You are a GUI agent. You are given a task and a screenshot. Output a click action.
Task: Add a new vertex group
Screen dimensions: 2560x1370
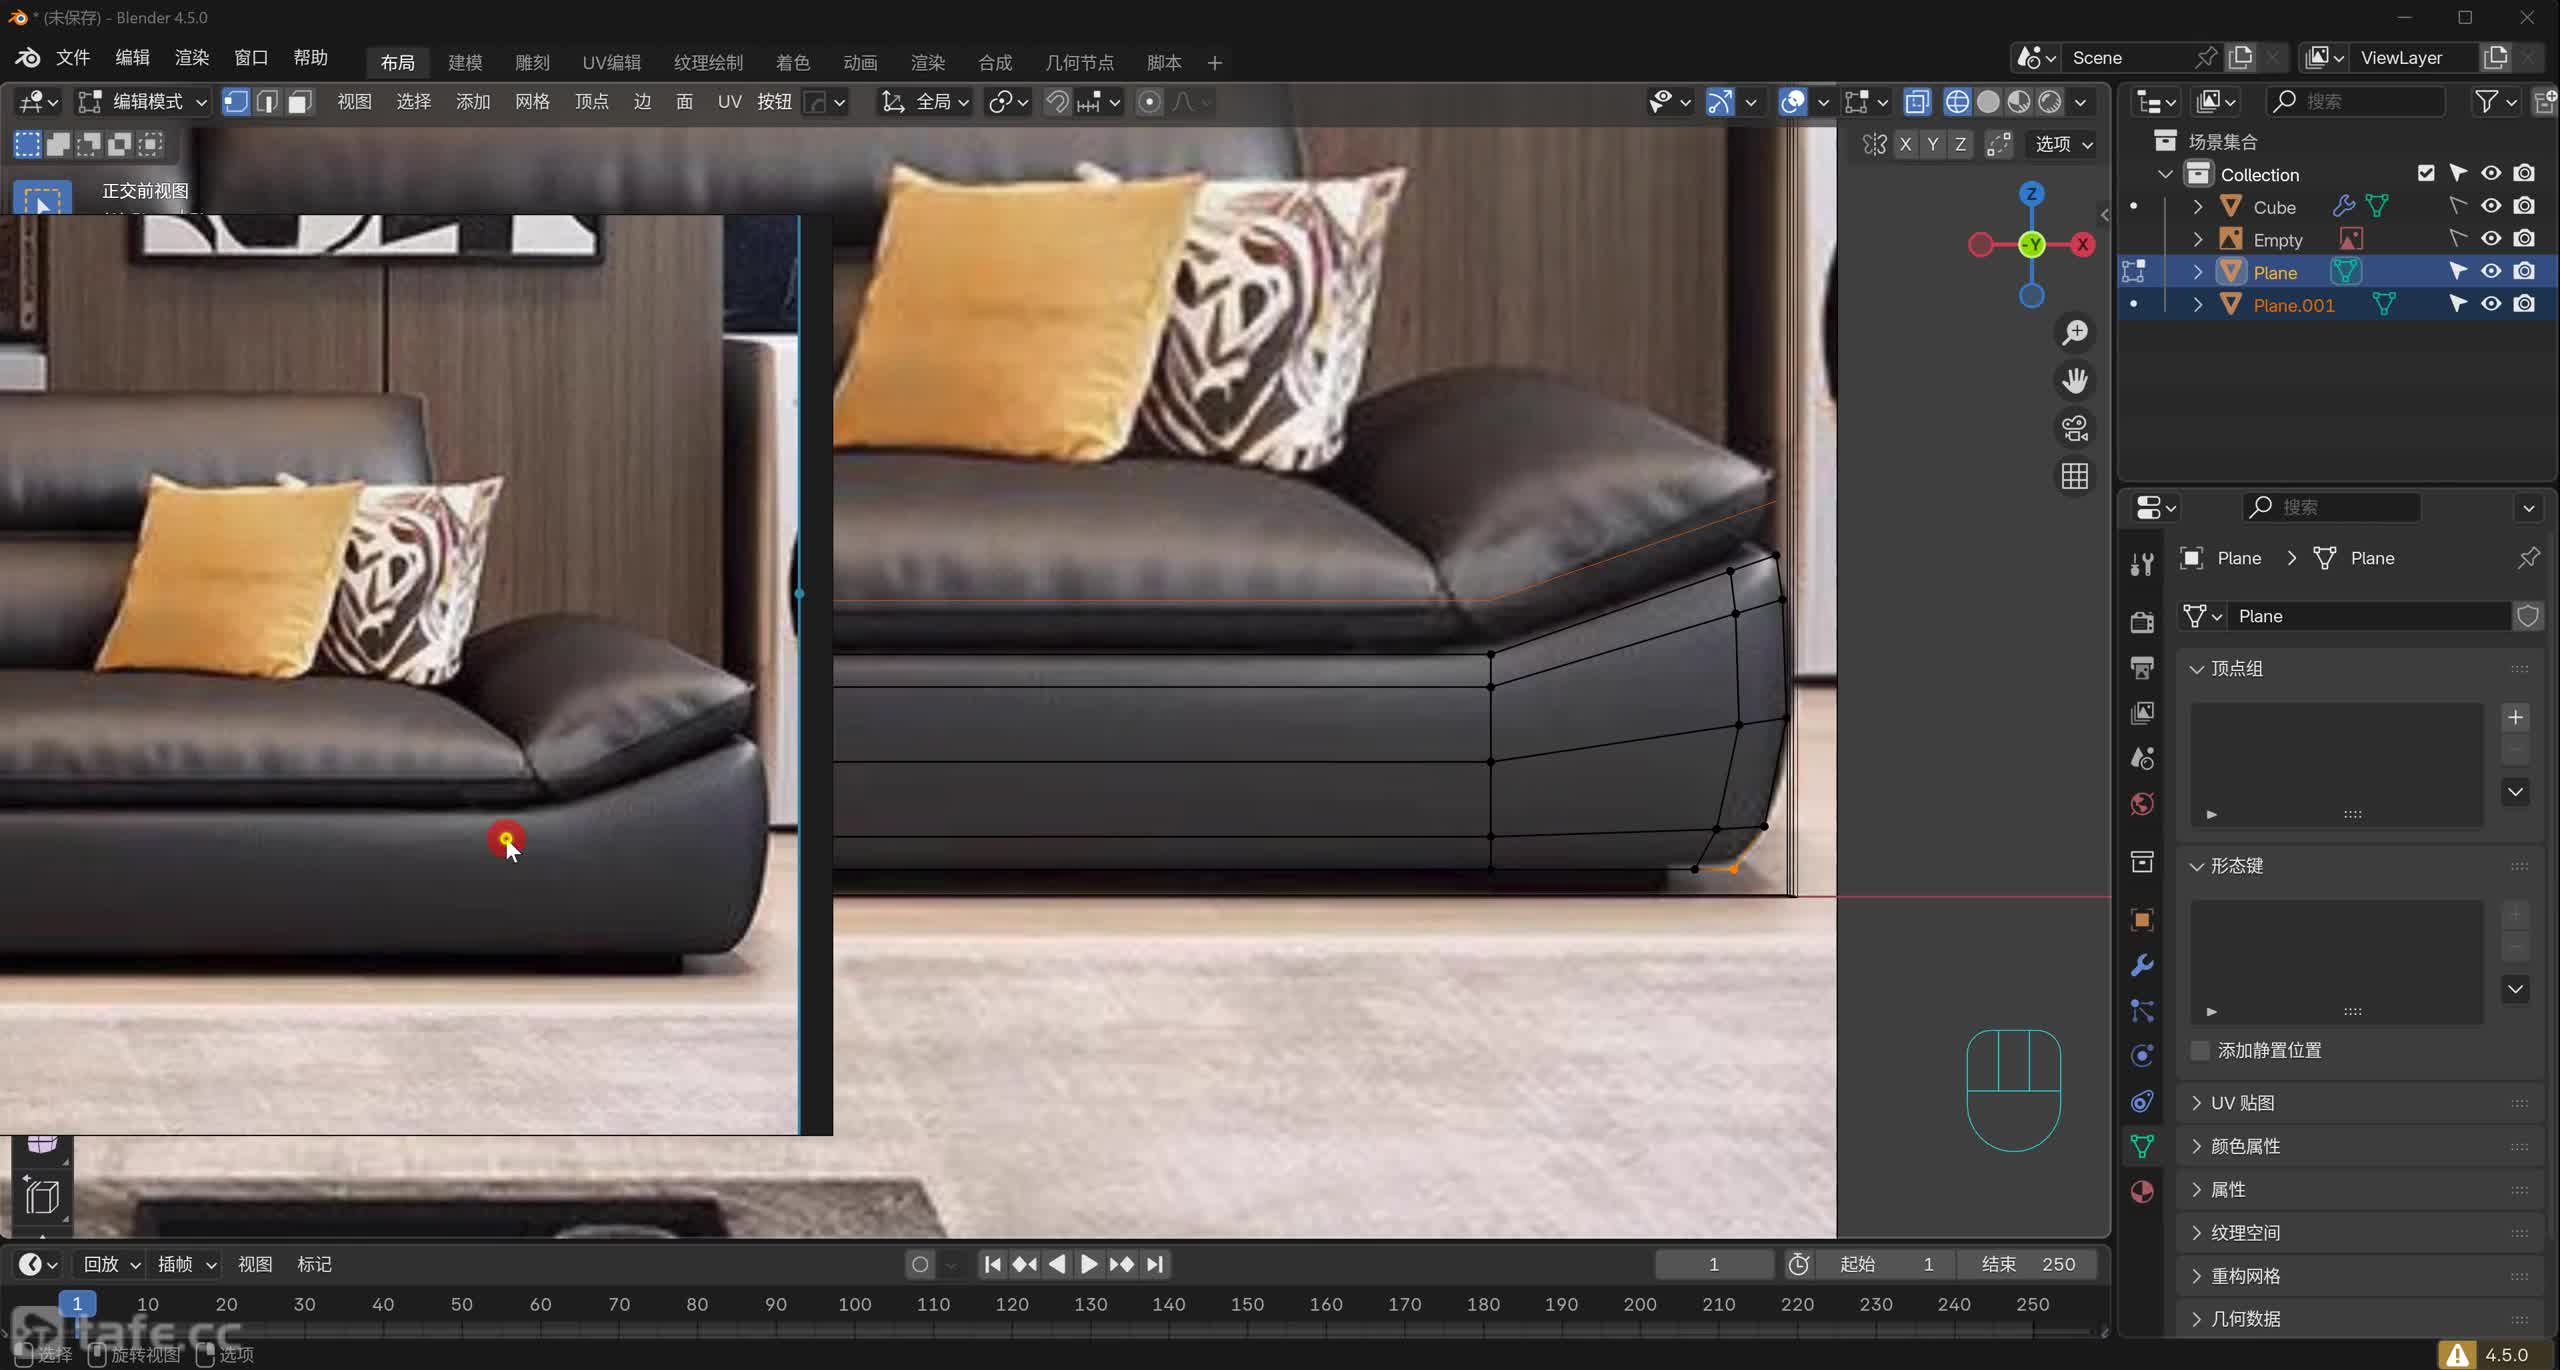[2515, 717]
